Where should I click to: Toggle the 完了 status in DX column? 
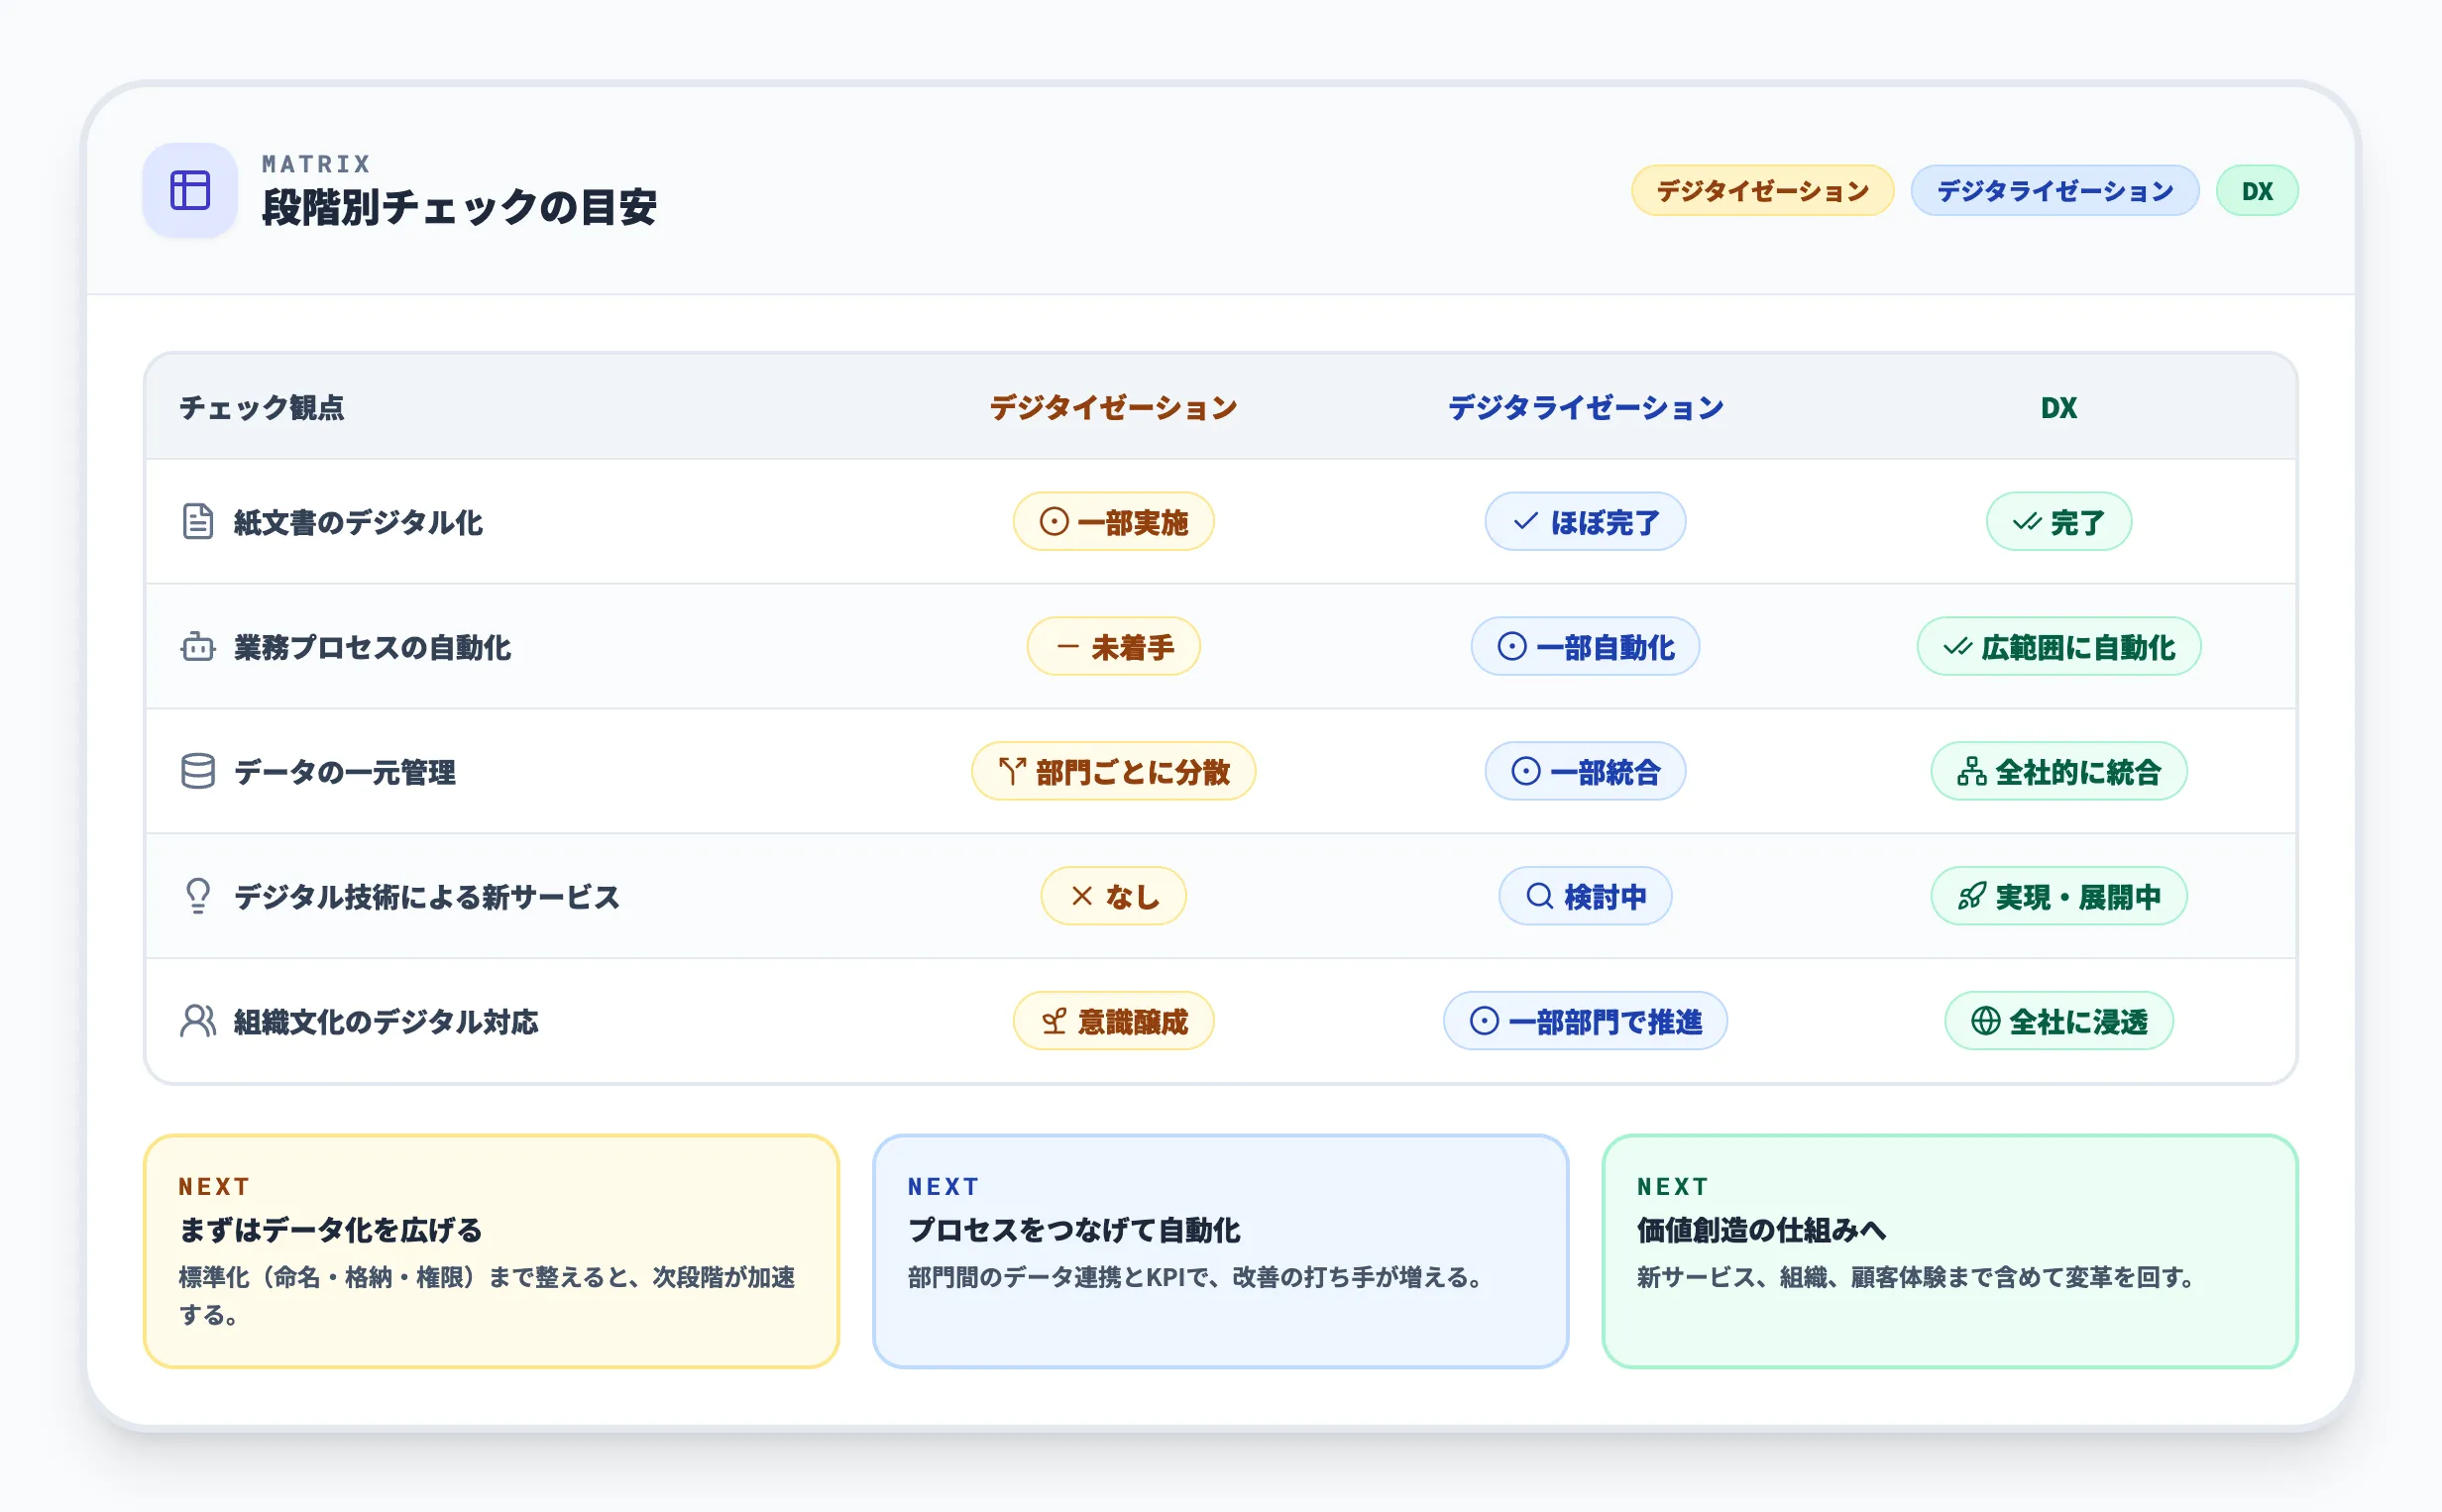(2059, 521)
